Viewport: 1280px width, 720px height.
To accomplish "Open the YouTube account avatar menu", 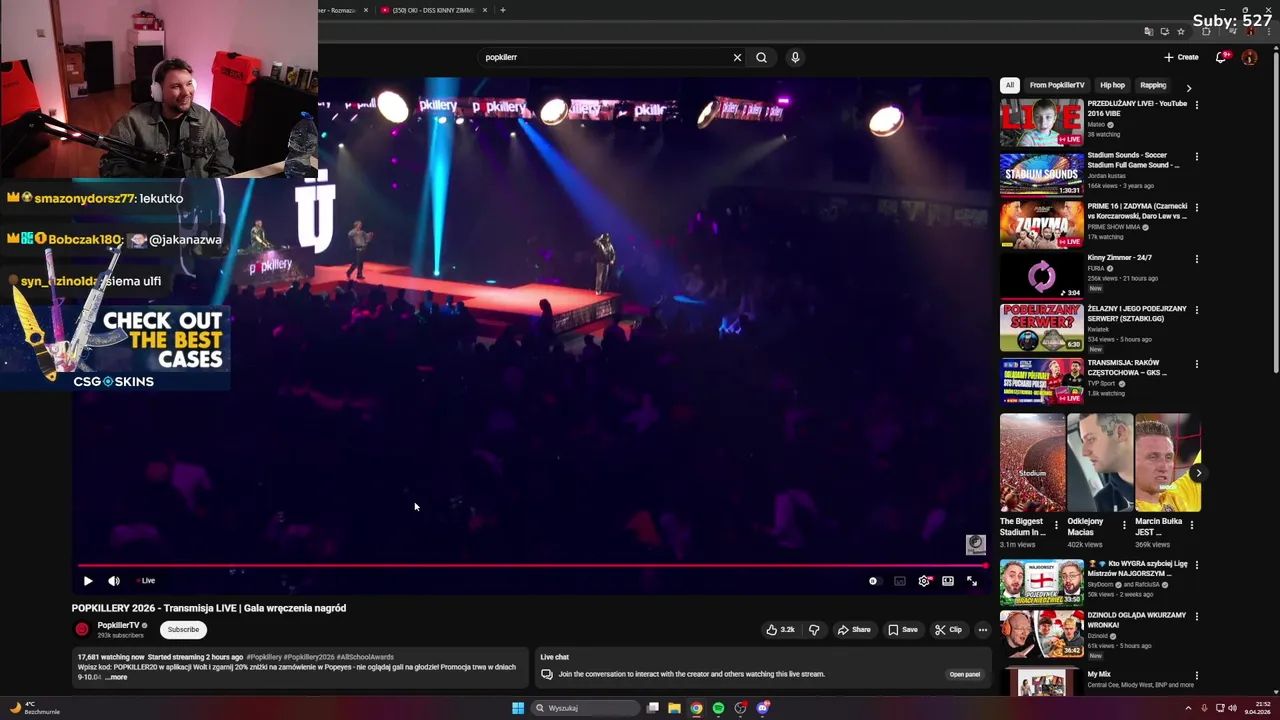I will tap(1249, 57).
